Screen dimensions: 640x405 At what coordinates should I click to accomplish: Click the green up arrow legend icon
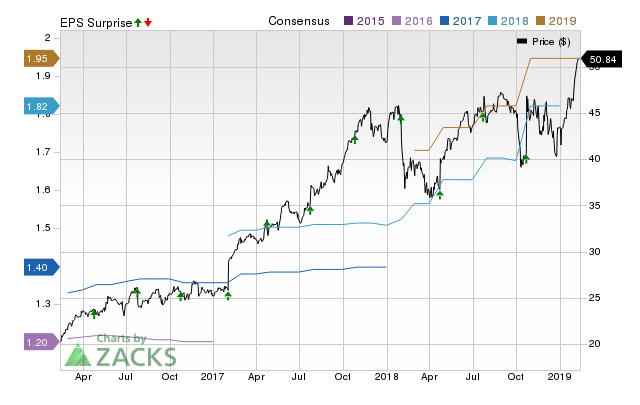(138, 21)
